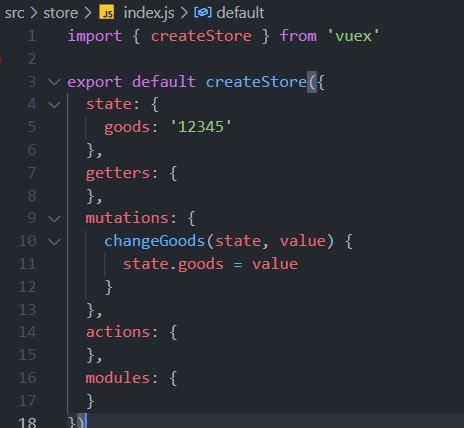Screen dimensions: 464x428
Task: Click the JS file icon in breadcrumb
Action: tap(107, 13)
